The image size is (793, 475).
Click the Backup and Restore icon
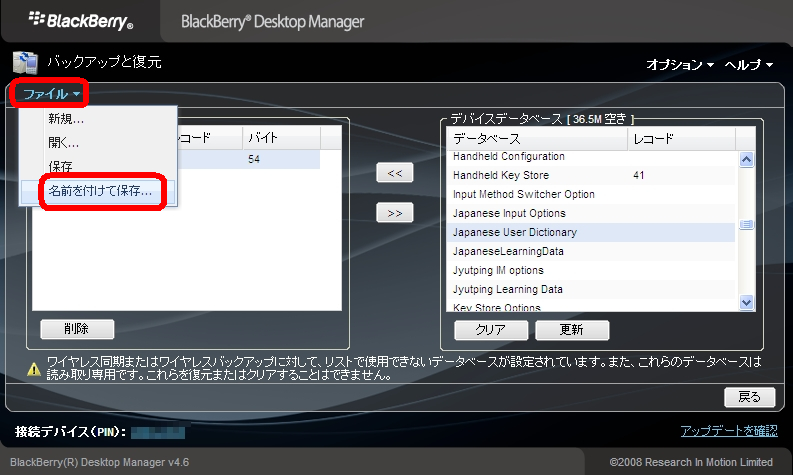(25, 63)
